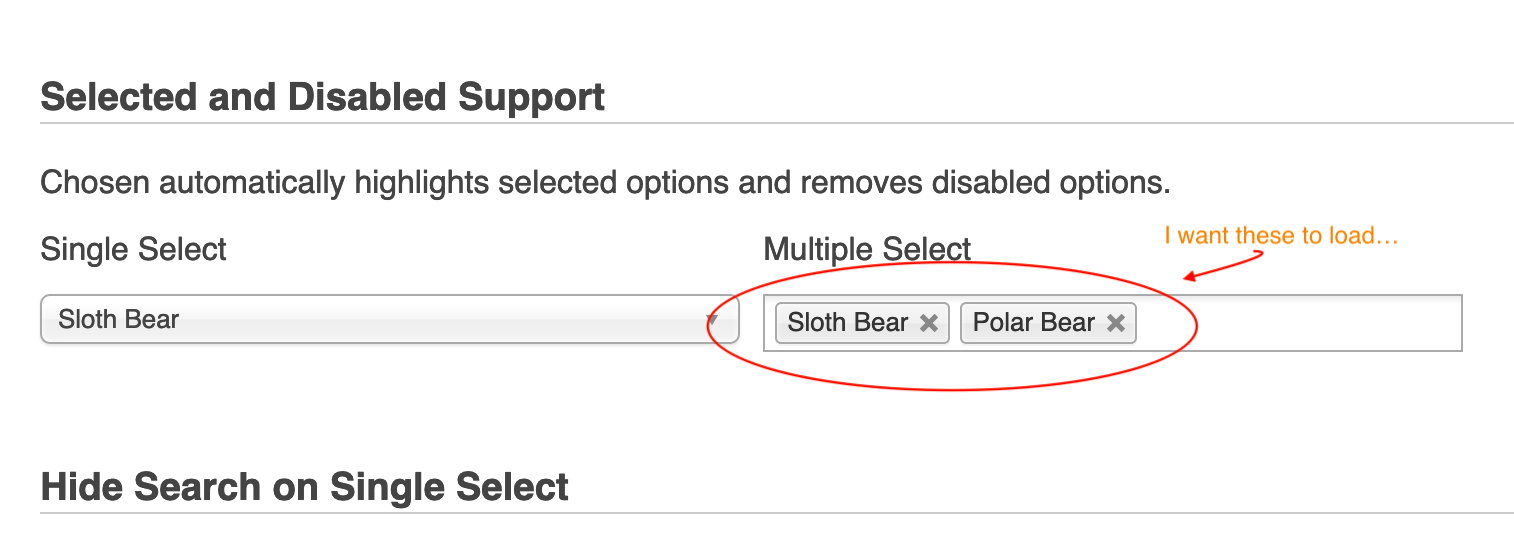Click the orange "I want these to load…" note
The height and width of the screenshot is (547, 1514).
tap(1280, 236)
